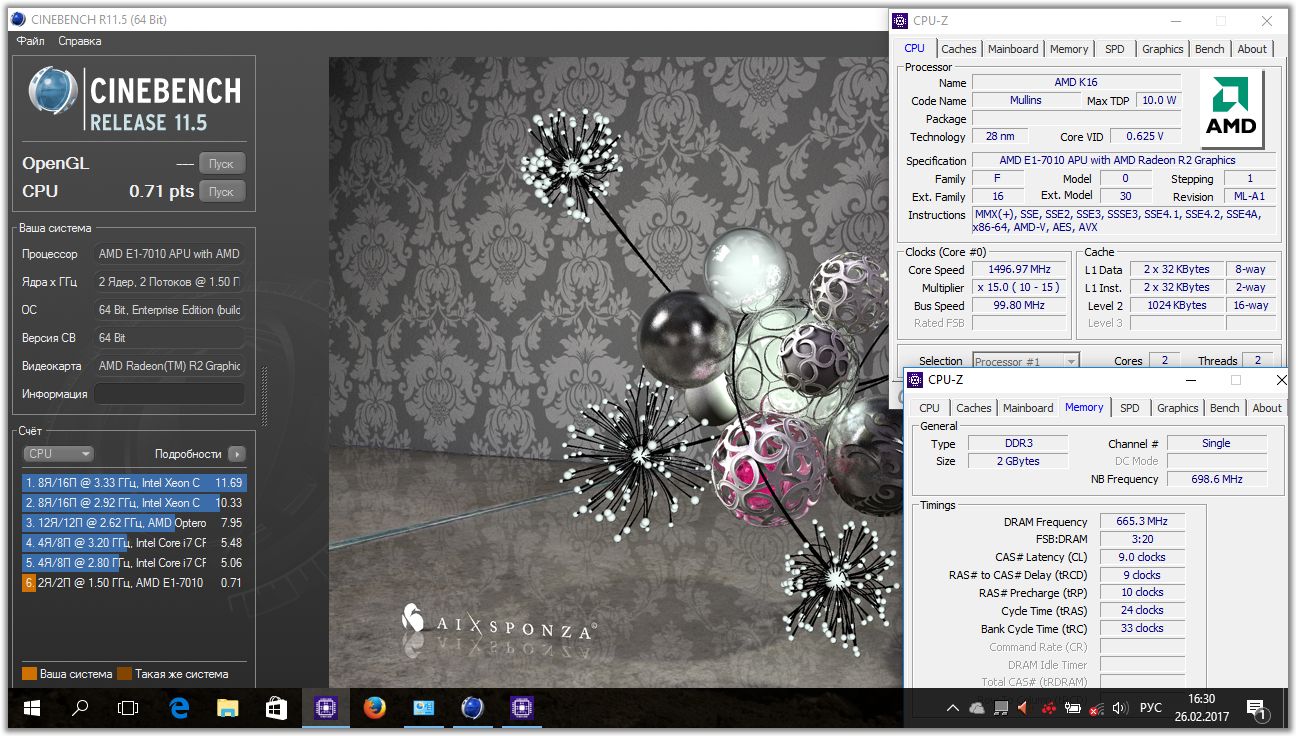Switch to first CPU-Z taskbar icon

326,708
